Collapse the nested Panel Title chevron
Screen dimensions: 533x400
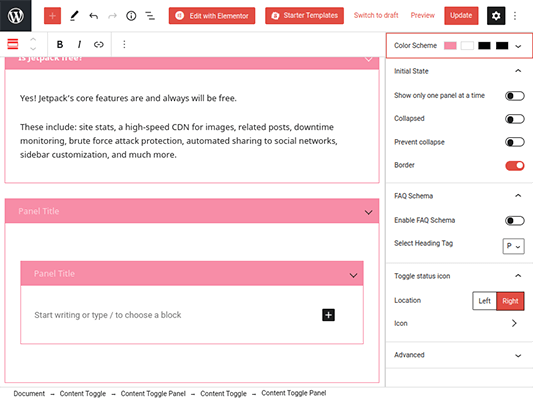354,275
